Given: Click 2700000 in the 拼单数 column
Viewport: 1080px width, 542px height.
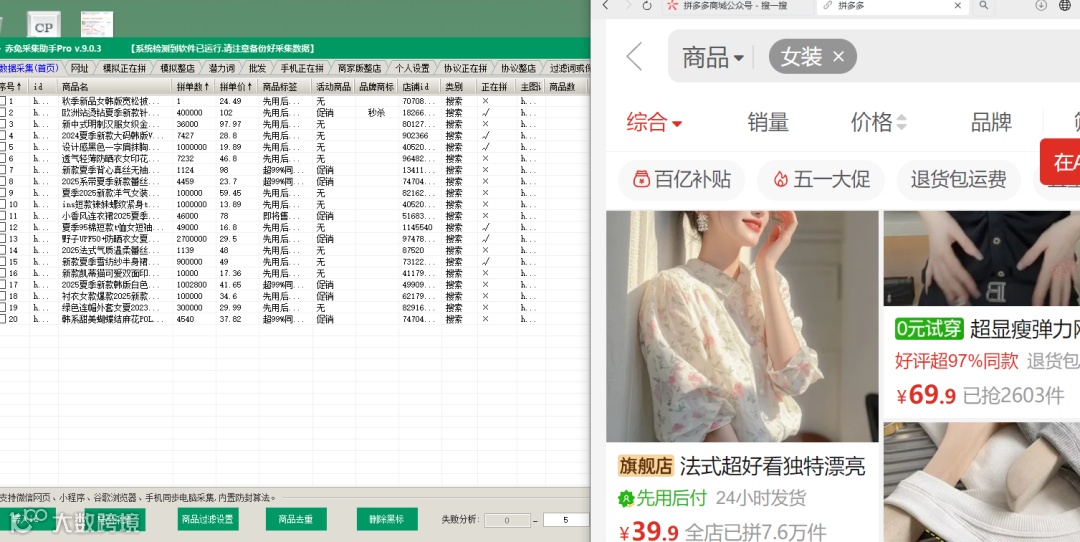Looking at the screenshot, I should pyautogui.click(x=191, y=239).
